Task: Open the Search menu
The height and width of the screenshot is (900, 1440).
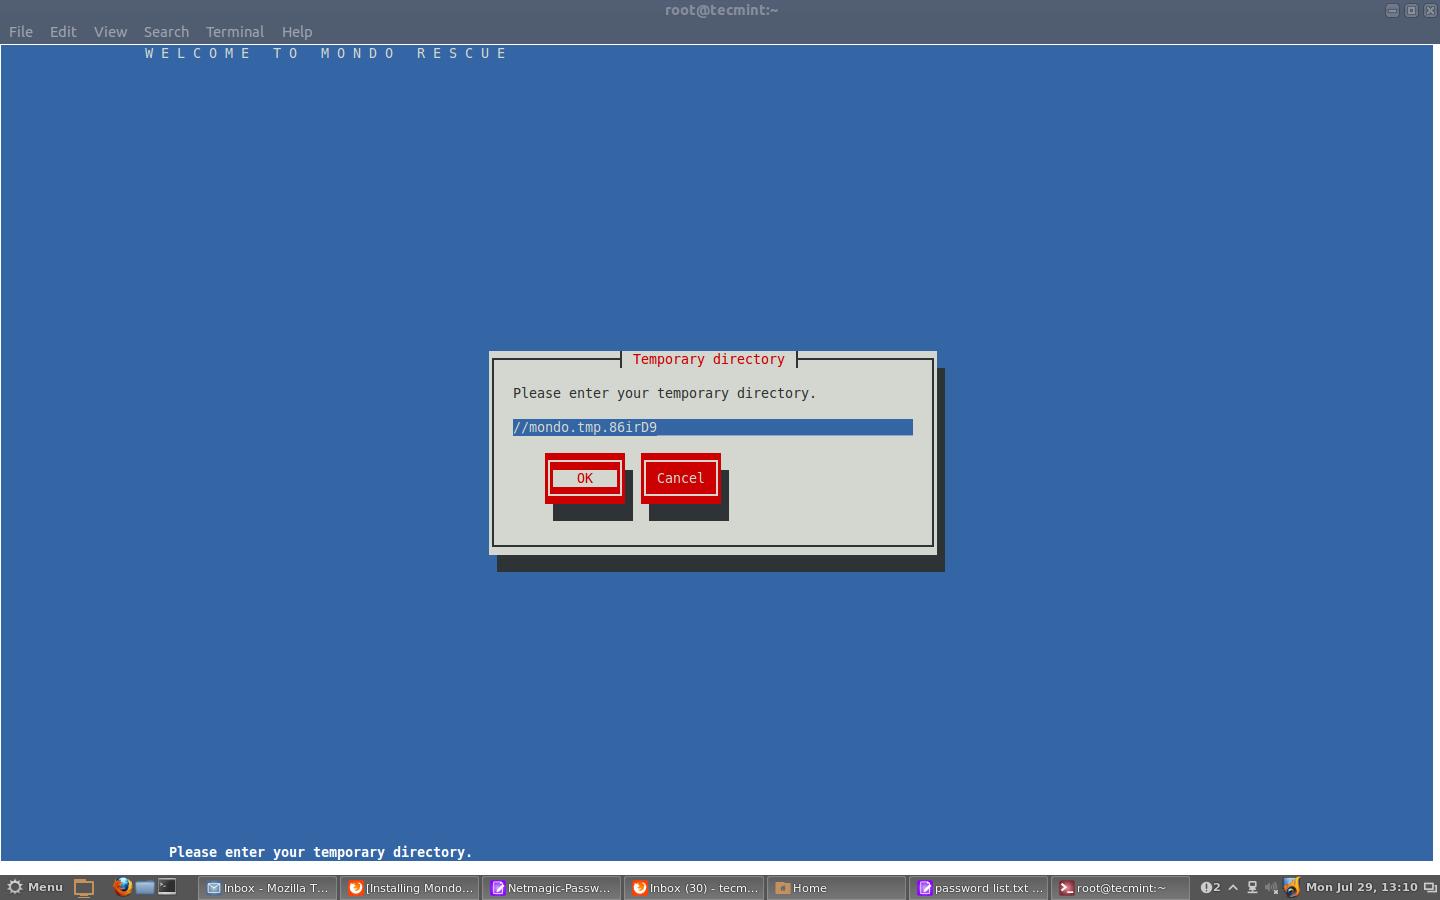Action: [166, 32]
